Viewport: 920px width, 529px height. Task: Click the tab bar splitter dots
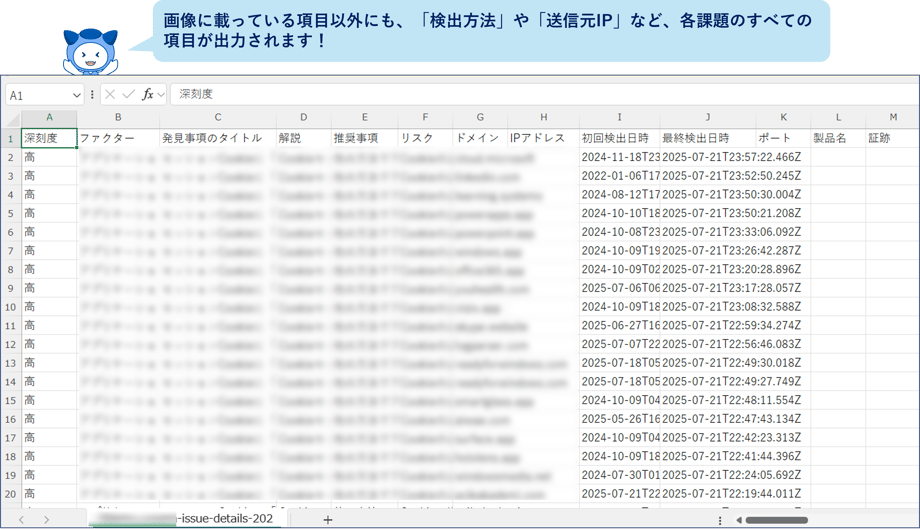tap(720, 520)
